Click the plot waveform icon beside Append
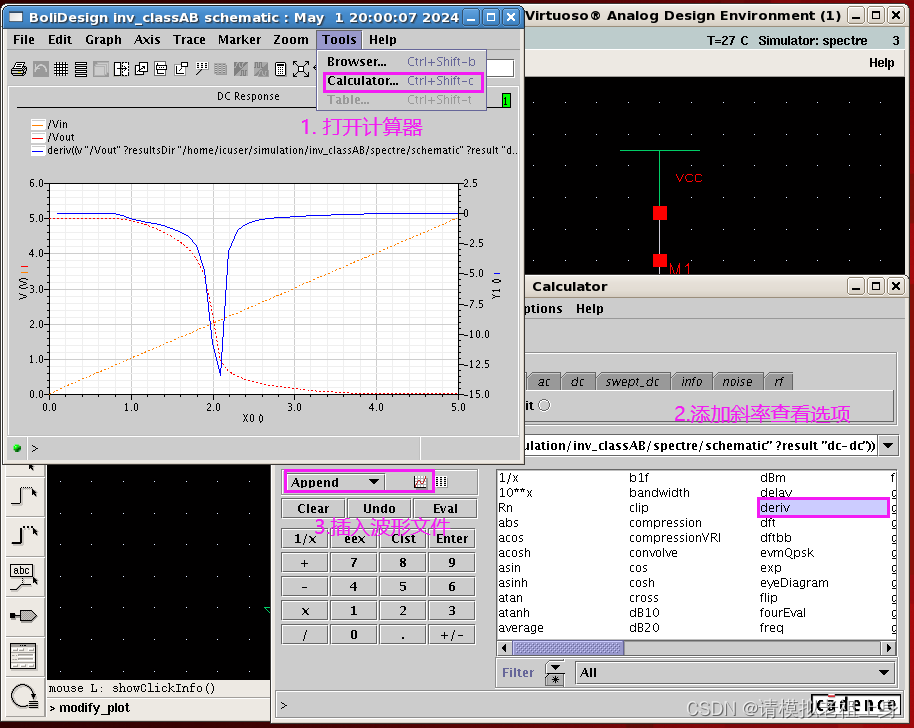Viewport: 914px width, 728px height. click(420, 482)
